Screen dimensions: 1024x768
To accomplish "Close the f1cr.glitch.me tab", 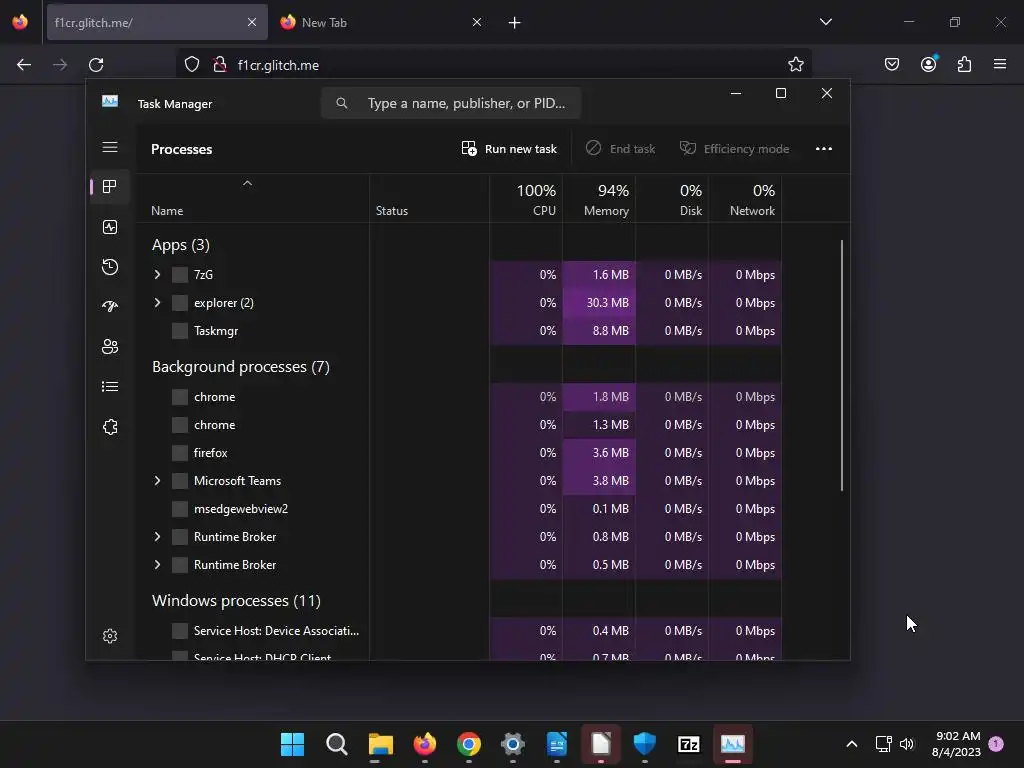I will [x=251, y=23].
